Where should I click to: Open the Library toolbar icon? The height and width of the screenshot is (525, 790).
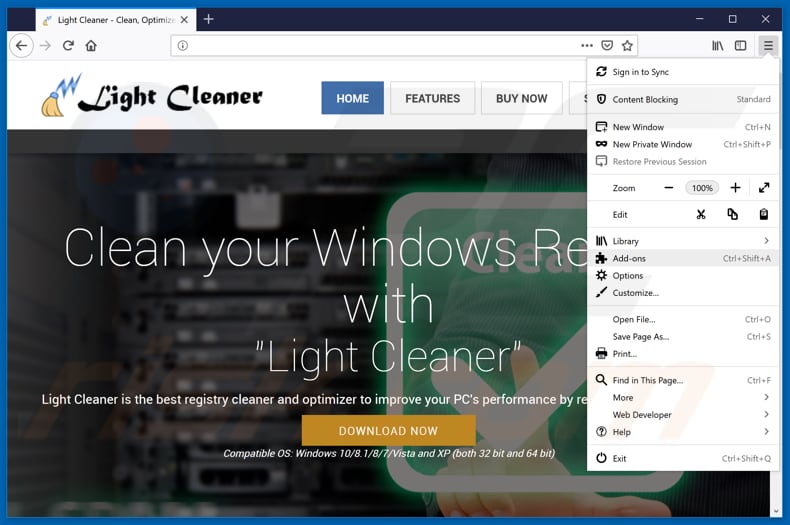coord(717,46)
